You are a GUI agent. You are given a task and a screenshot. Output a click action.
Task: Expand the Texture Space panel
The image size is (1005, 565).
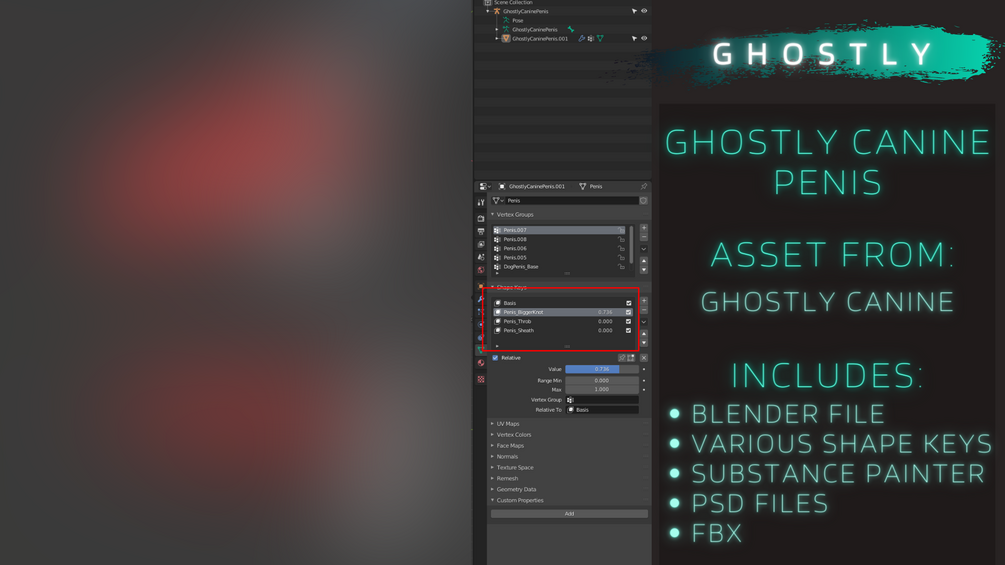tap(492, 468)
